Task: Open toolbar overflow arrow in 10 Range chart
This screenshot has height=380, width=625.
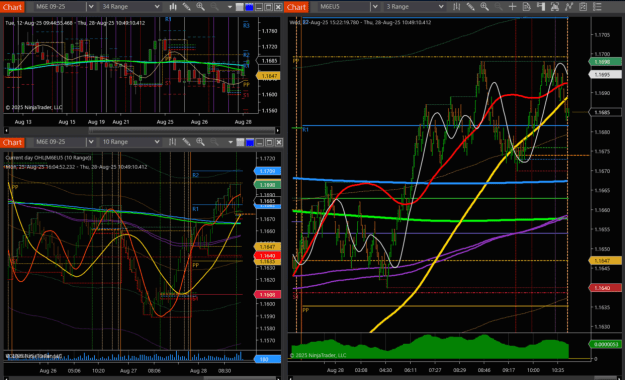Action: pos(230,142)
